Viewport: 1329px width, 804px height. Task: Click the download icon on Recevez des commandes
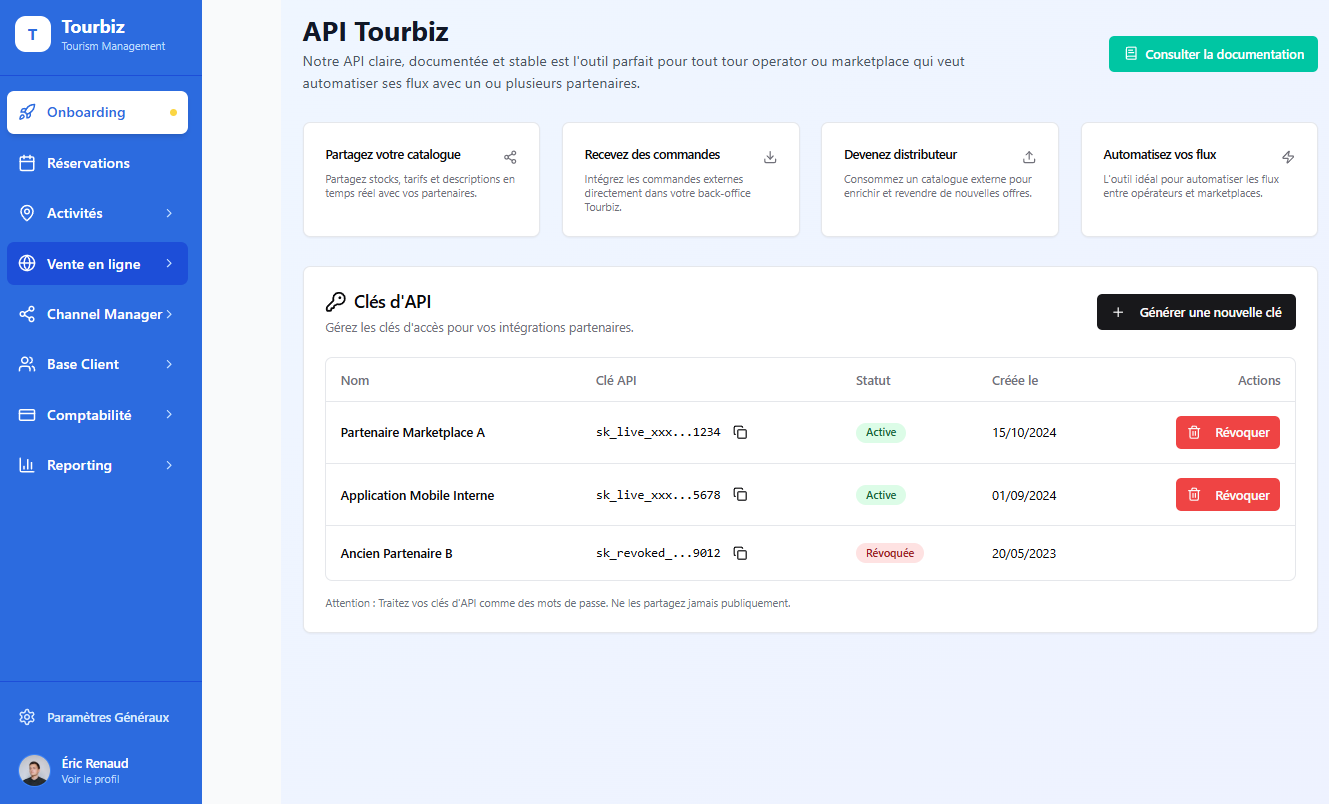[x=770, y=157]
